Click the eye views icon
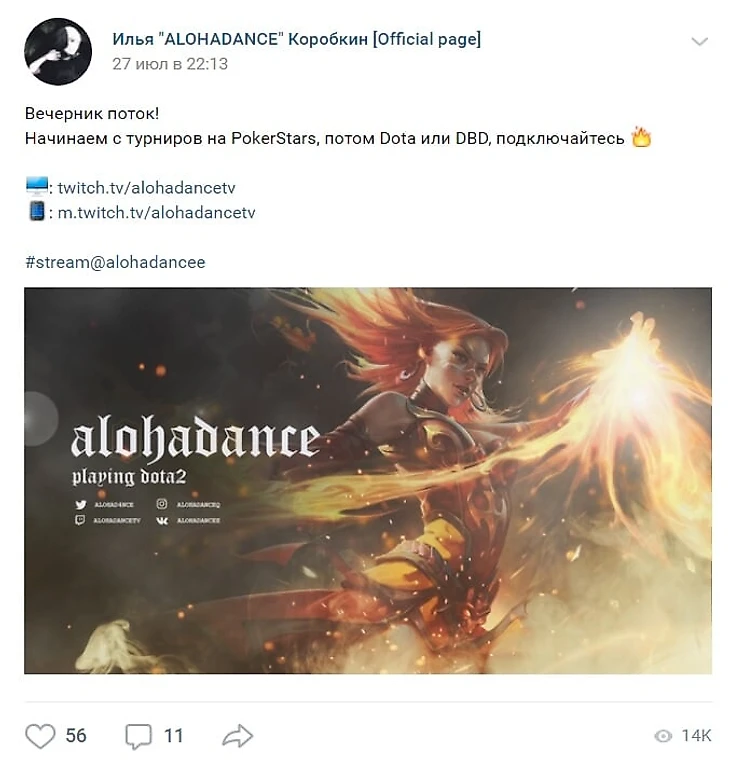Image resolution: width=730 pixels, height=766 pixels. [663, 736]
